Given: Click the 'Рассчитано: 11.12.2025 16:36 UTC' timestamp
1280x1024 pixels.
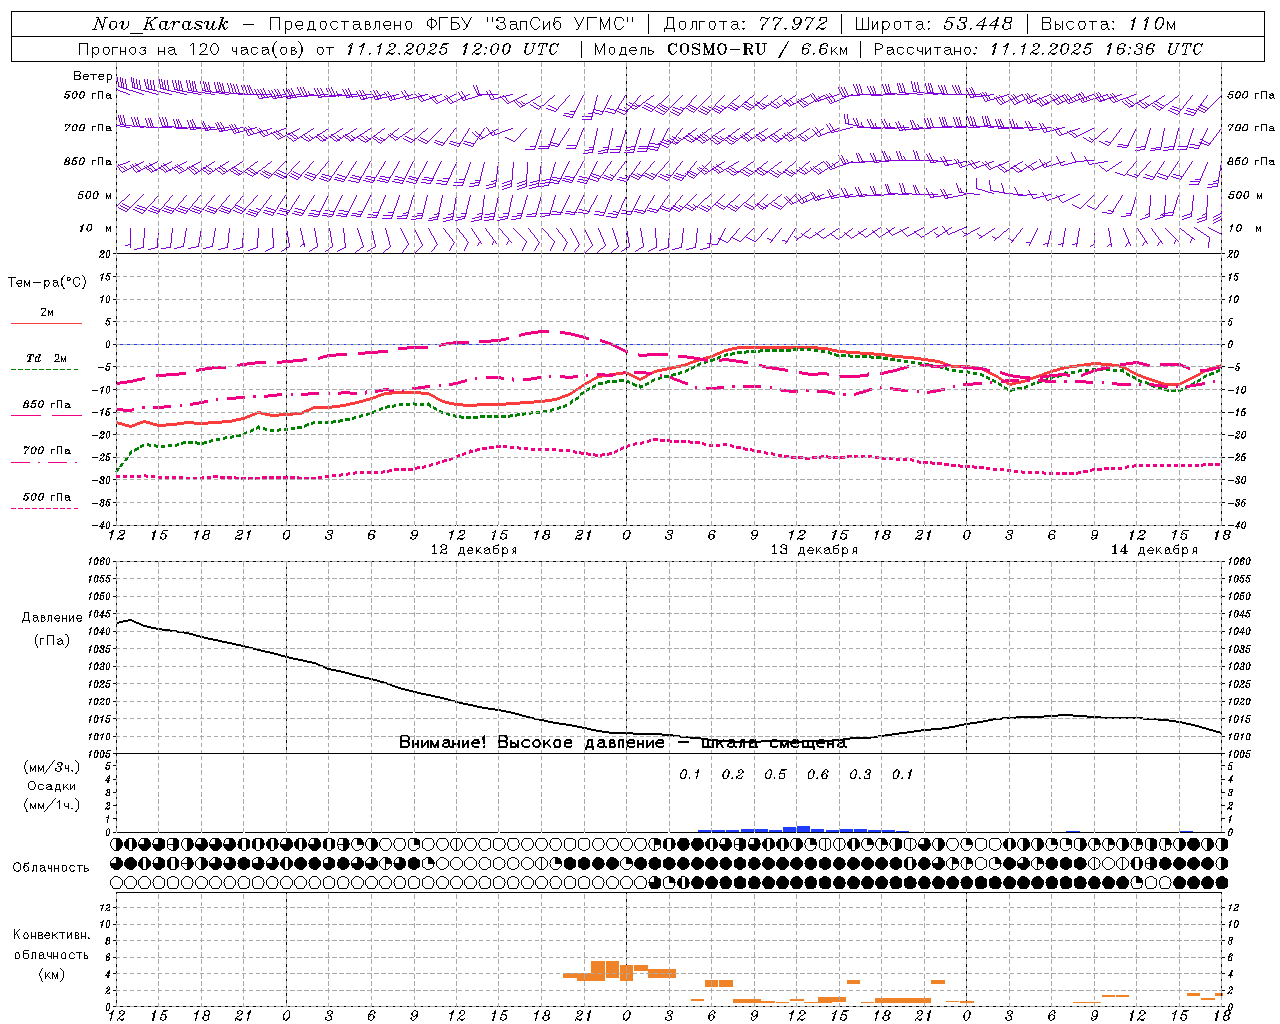Looking at the screenshot, I should click(x=1038, y=49).
